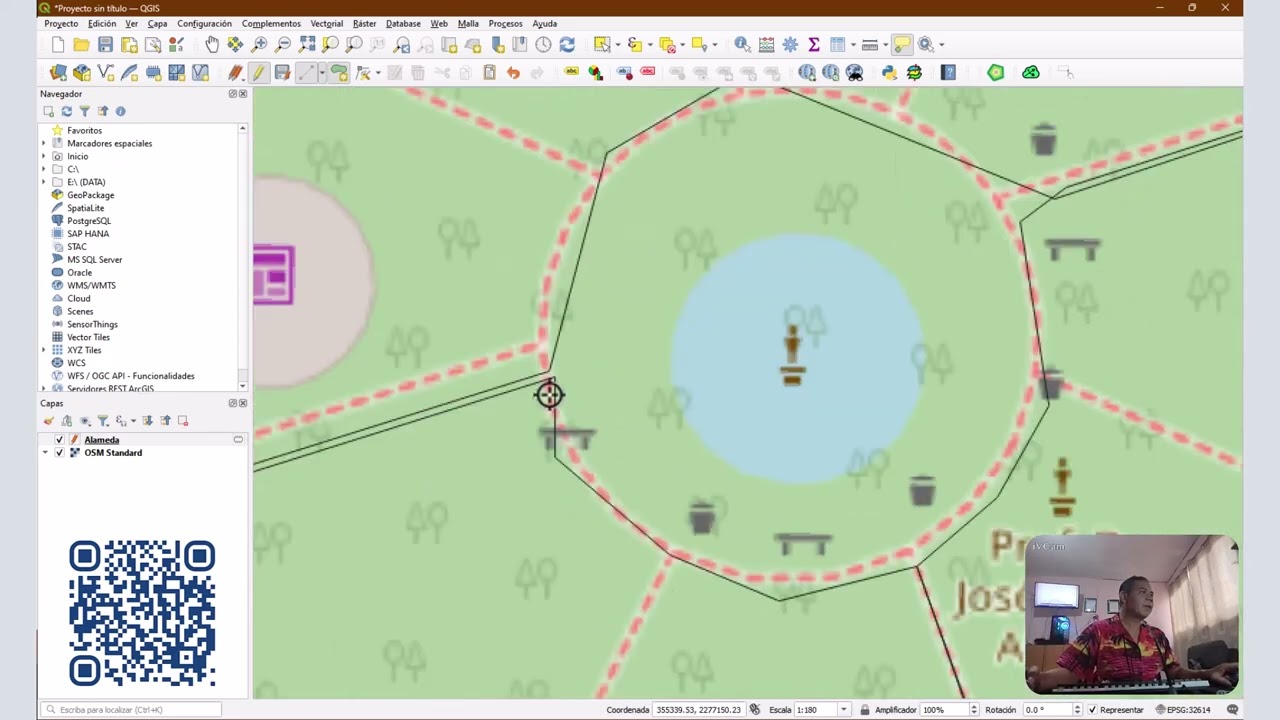Click the New GeoPackage Layer icon
Viewport: 1280px width, 720px height.
tap(82, 72)
